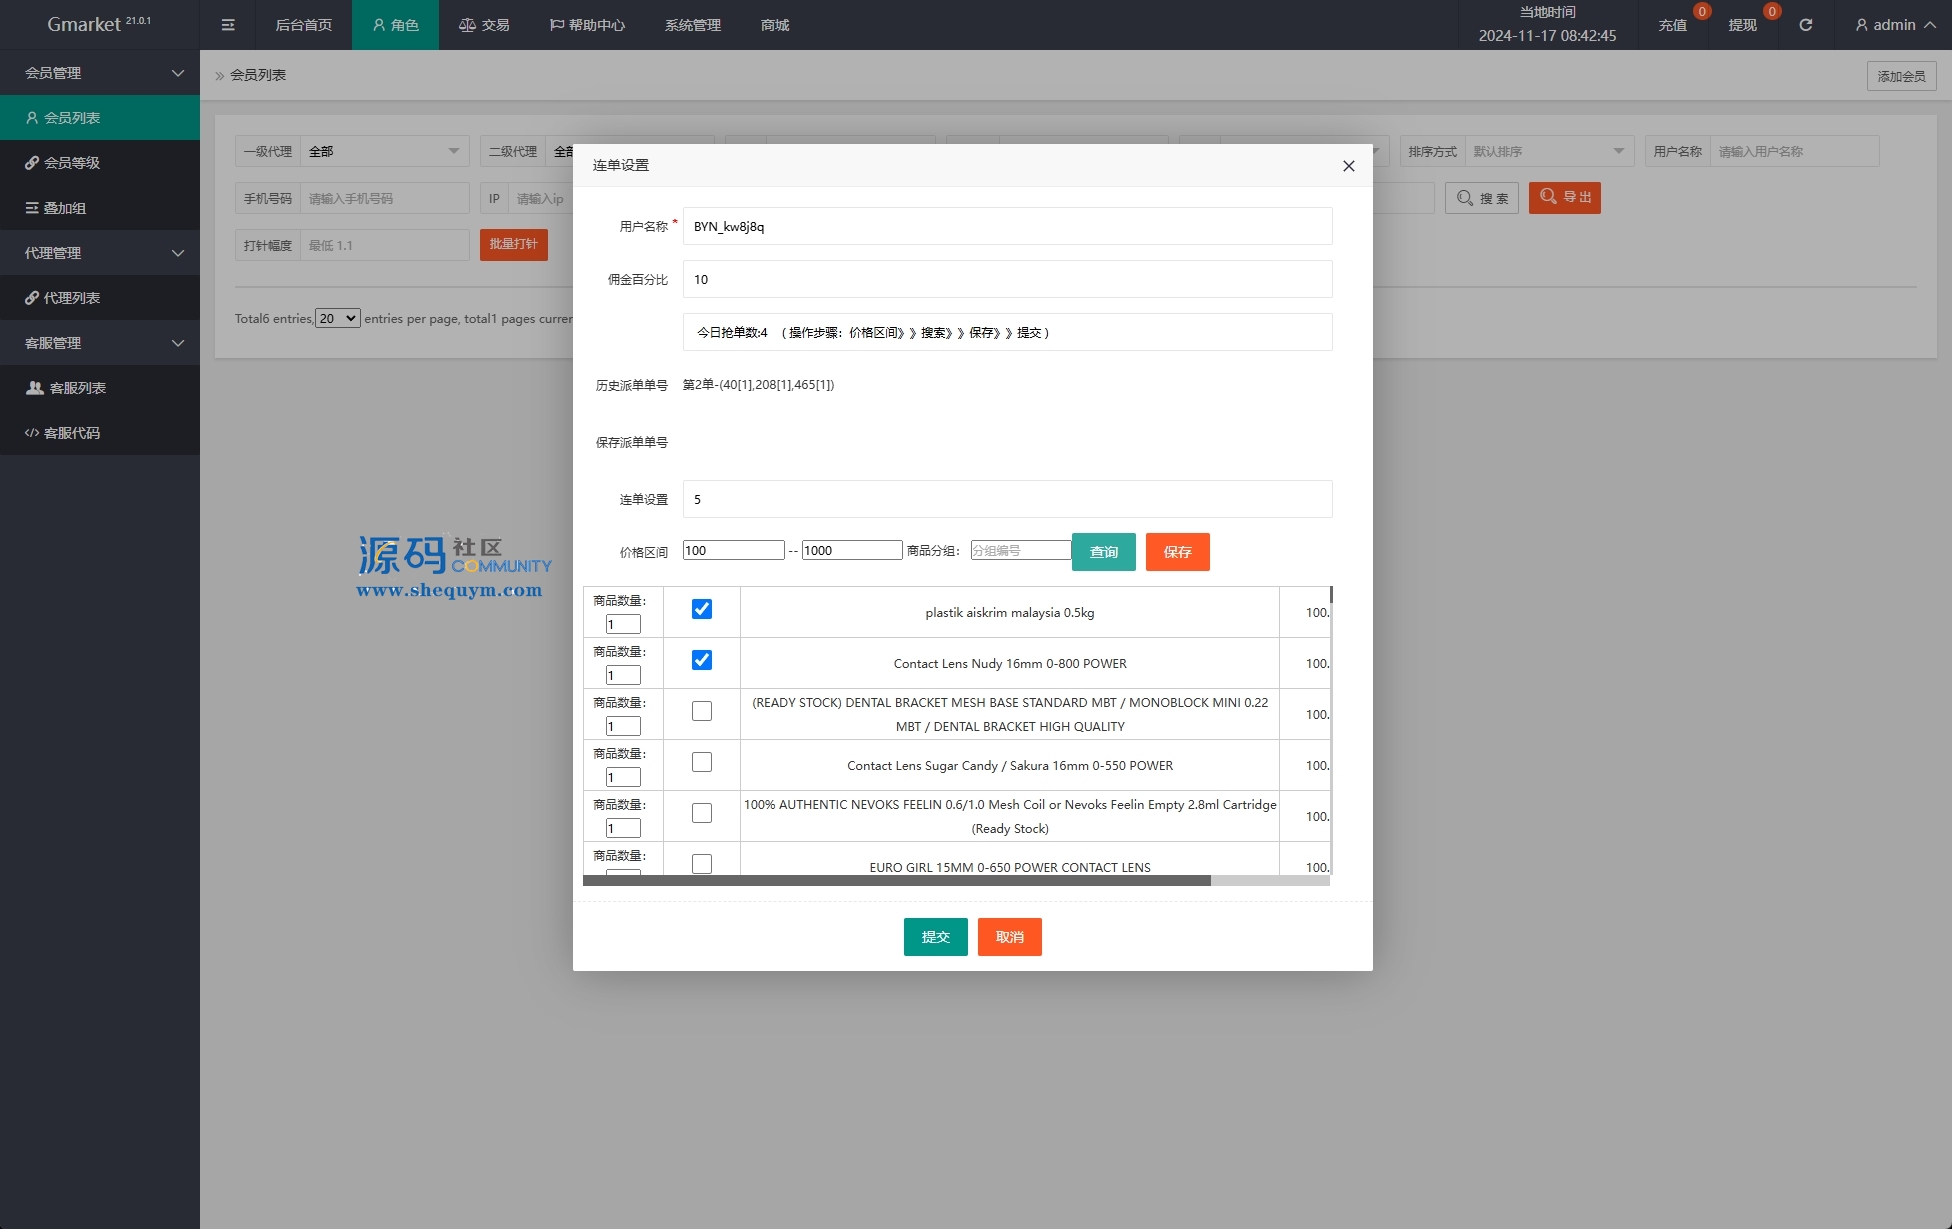Open the entries per page dropdown

click(338, 318)
